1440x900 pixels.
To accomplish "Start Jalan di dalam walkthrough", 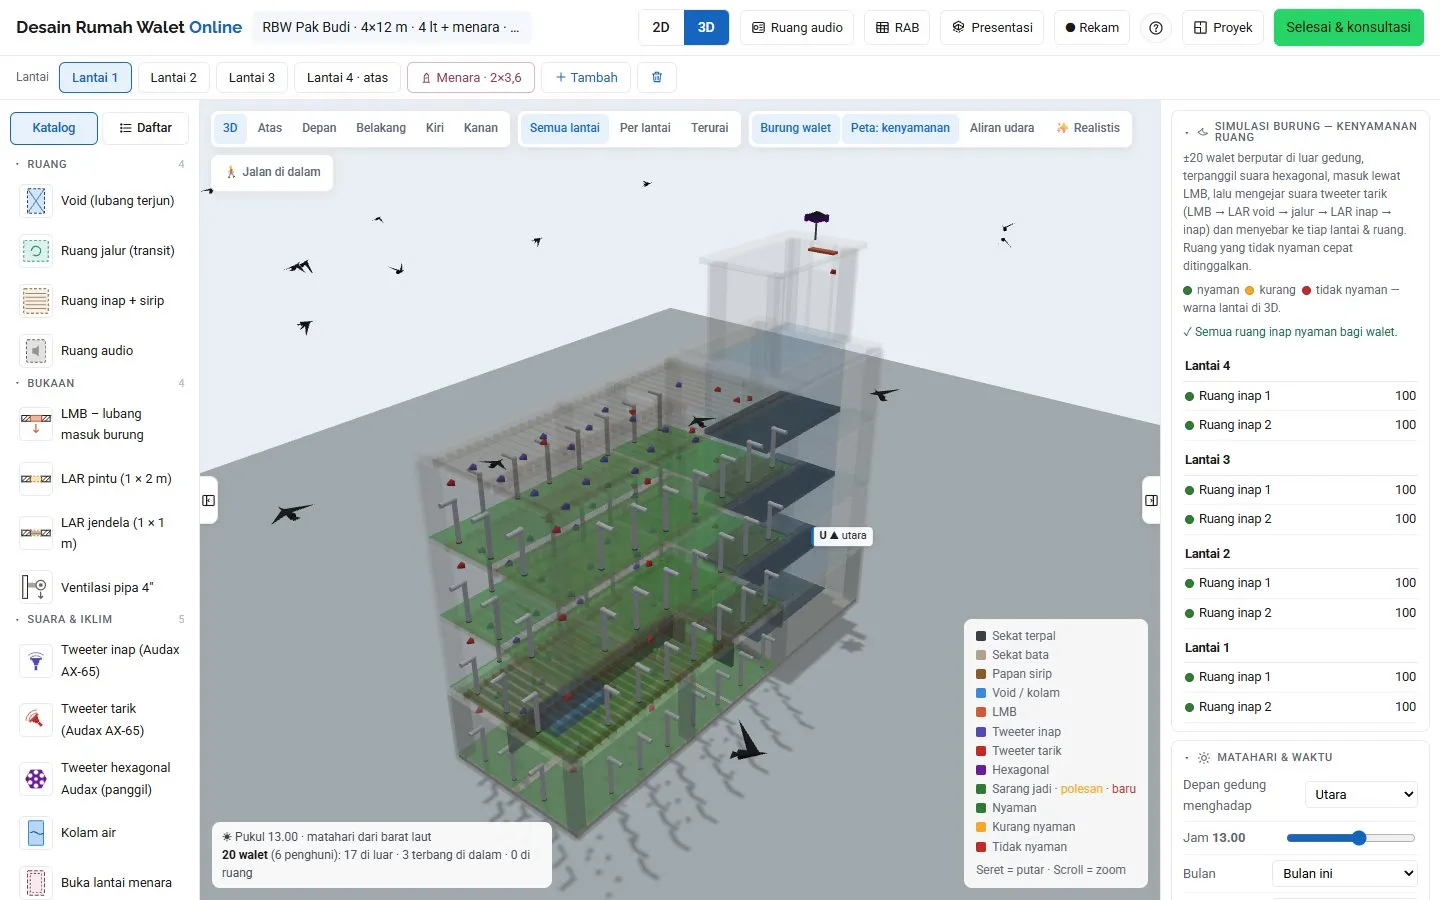I will tap(273, 172).
